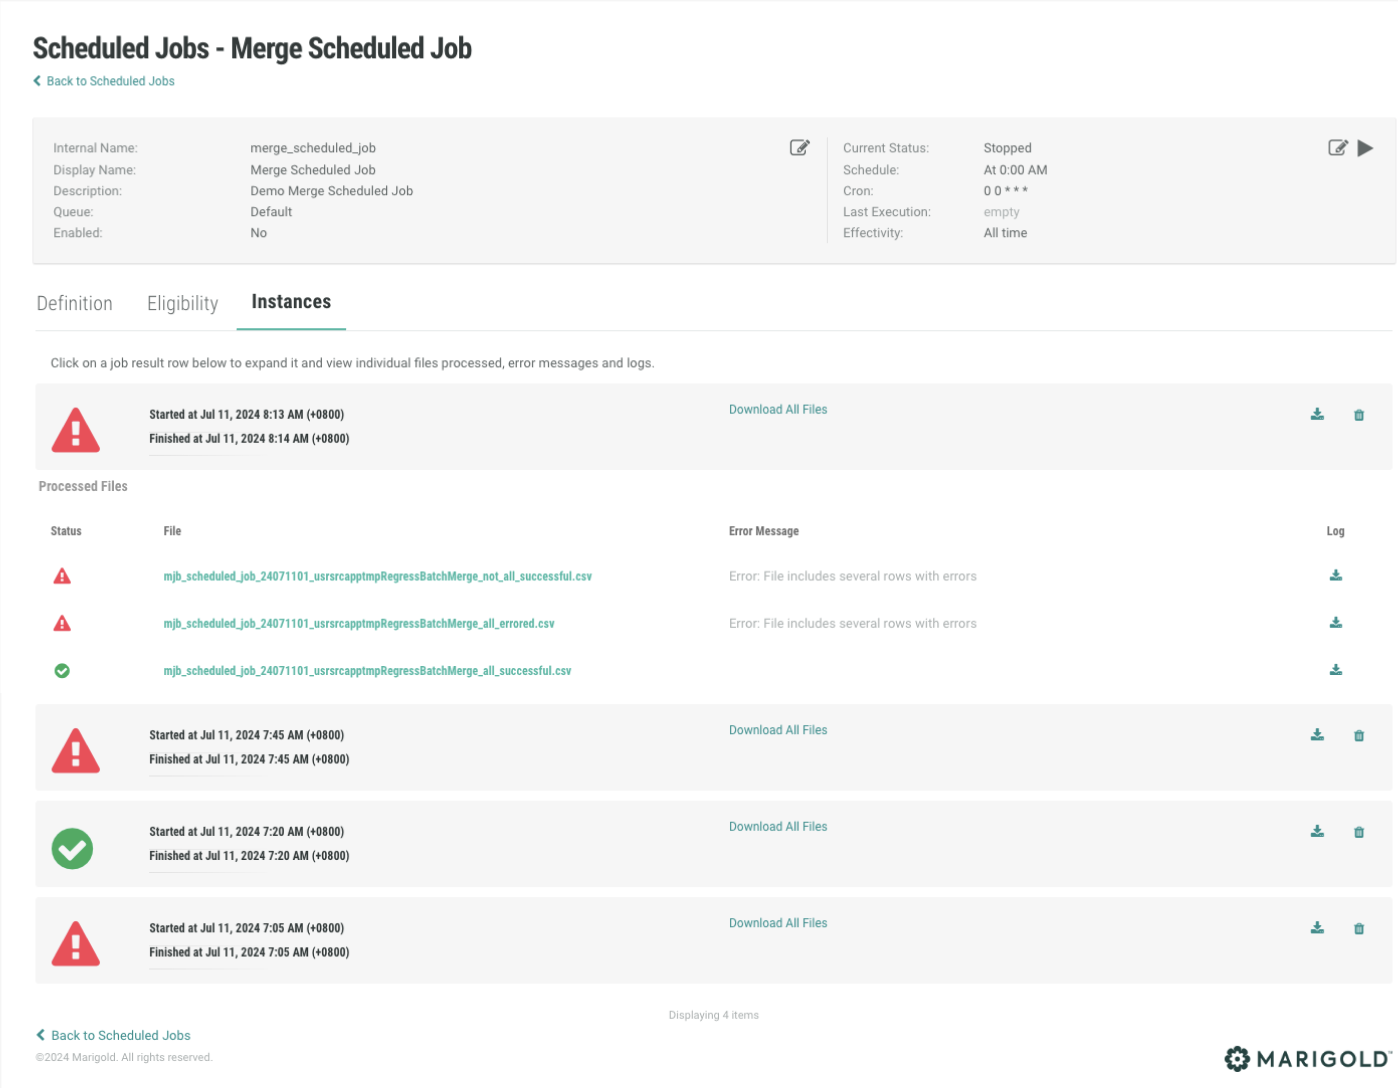The height and width of the screenshot is (1088, 1398).
Task: Download files for the 7:20 AM instance
Action: pos(1317,832)
